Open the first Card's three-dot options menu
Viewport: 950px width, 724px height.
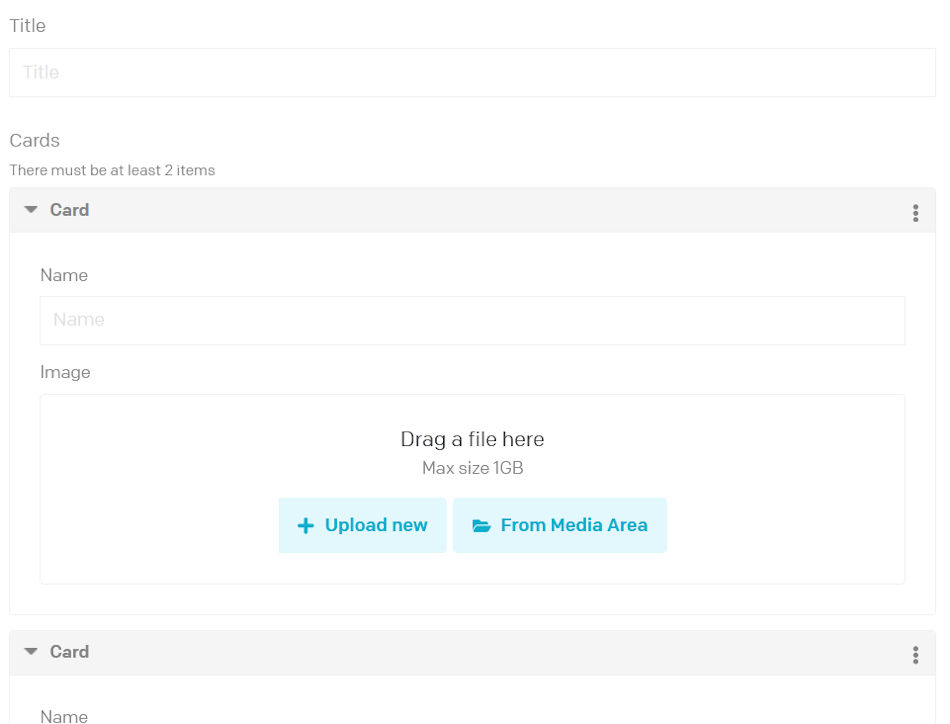tap(915, 212)
